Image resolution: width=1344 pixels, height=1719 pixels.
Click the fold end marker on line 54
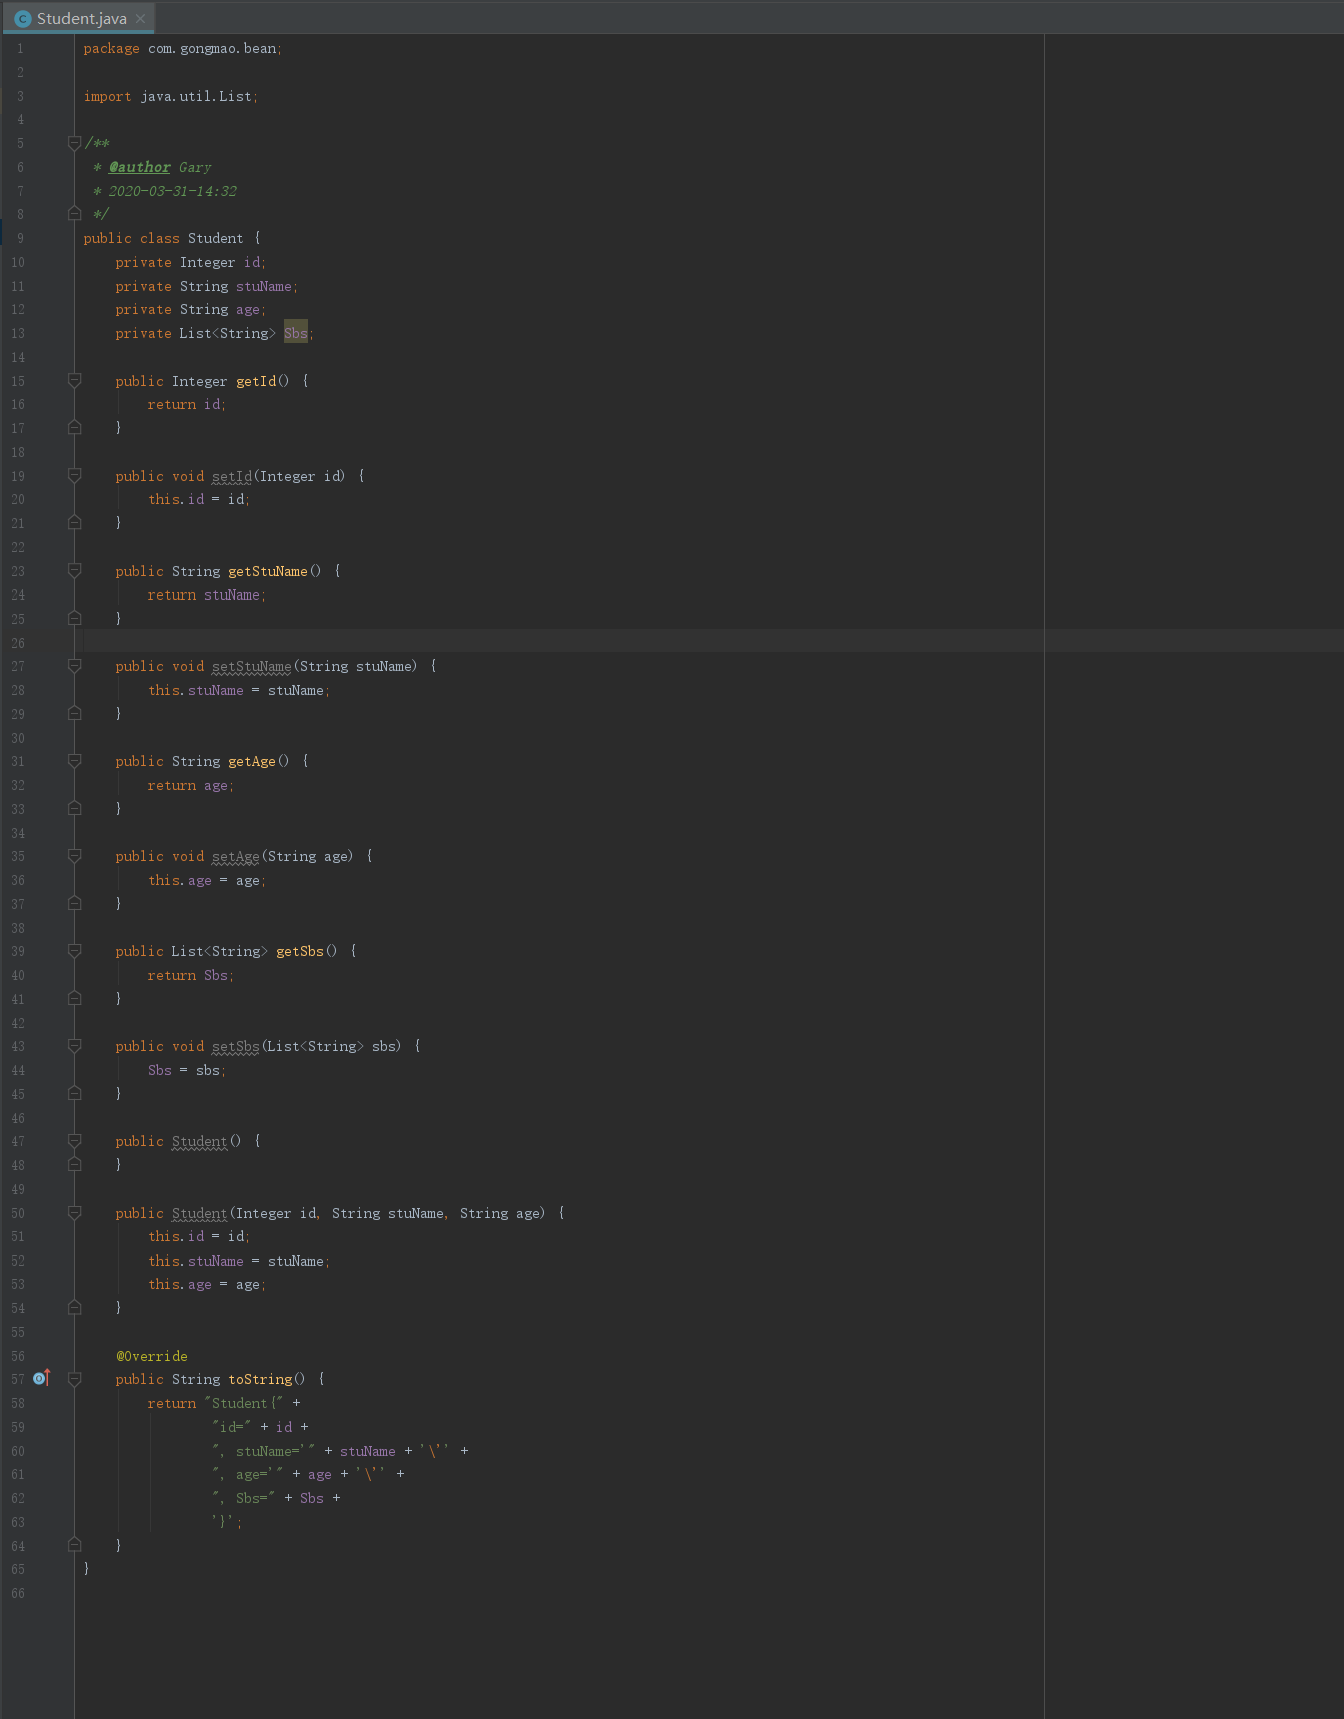[74, 1308]
